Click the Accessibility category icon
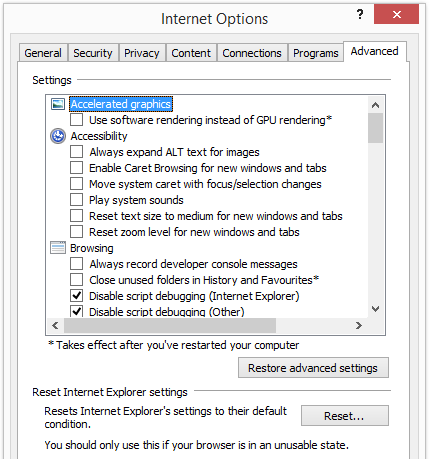The image size is (430, 459). coord(58,136)
